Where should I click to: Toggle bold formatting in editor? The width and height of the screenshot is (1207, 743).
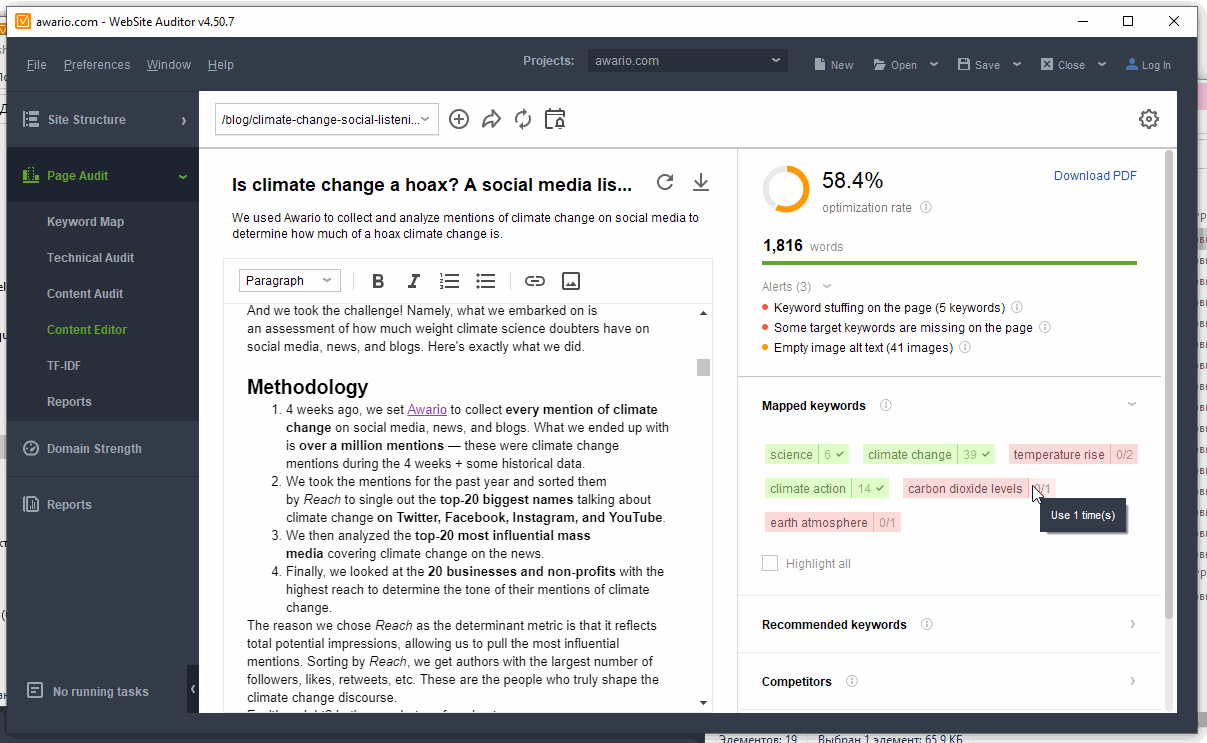tap(378, 281)
